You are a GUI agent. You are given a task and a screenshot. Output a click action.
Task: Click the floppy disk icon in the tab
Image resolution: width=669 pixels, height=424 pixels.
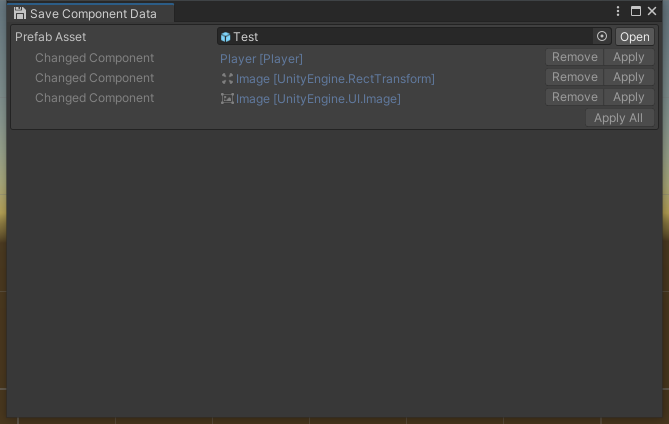pyautogui.click(x=20, y=13)
